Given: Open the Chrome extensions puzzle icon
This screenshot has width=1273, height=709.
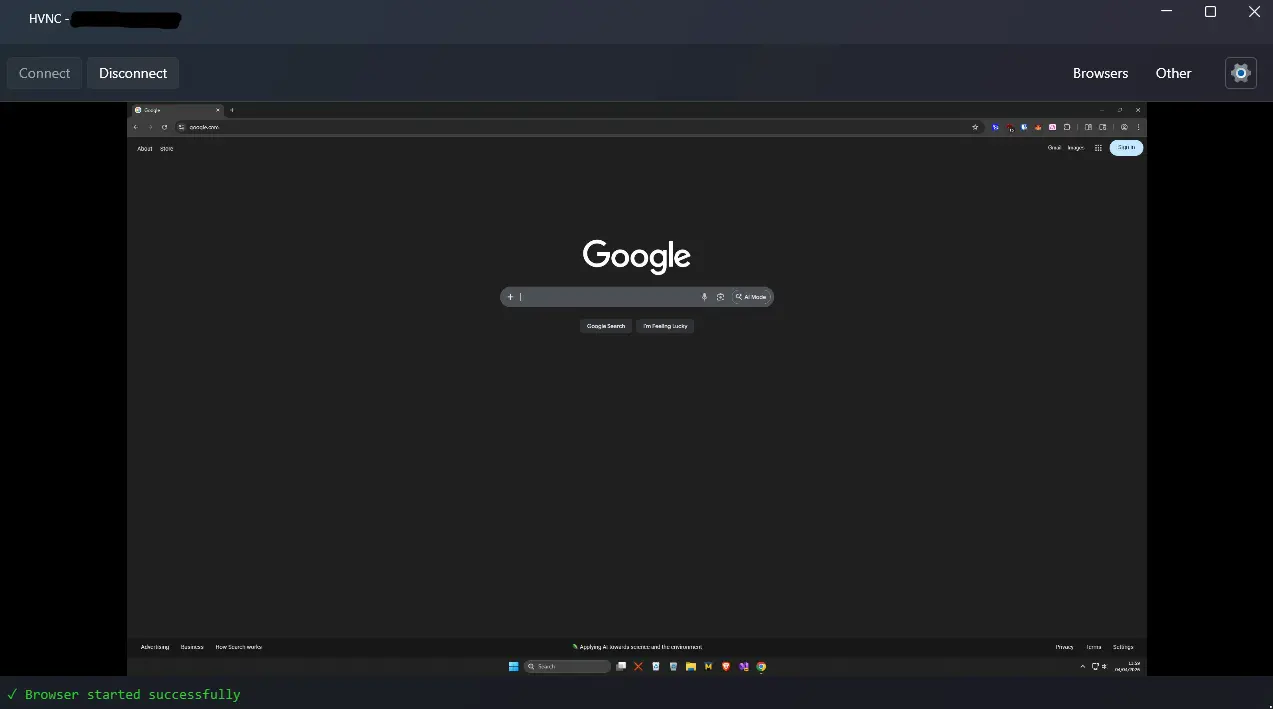Looking at the screenshot, I should point(1067,127).
